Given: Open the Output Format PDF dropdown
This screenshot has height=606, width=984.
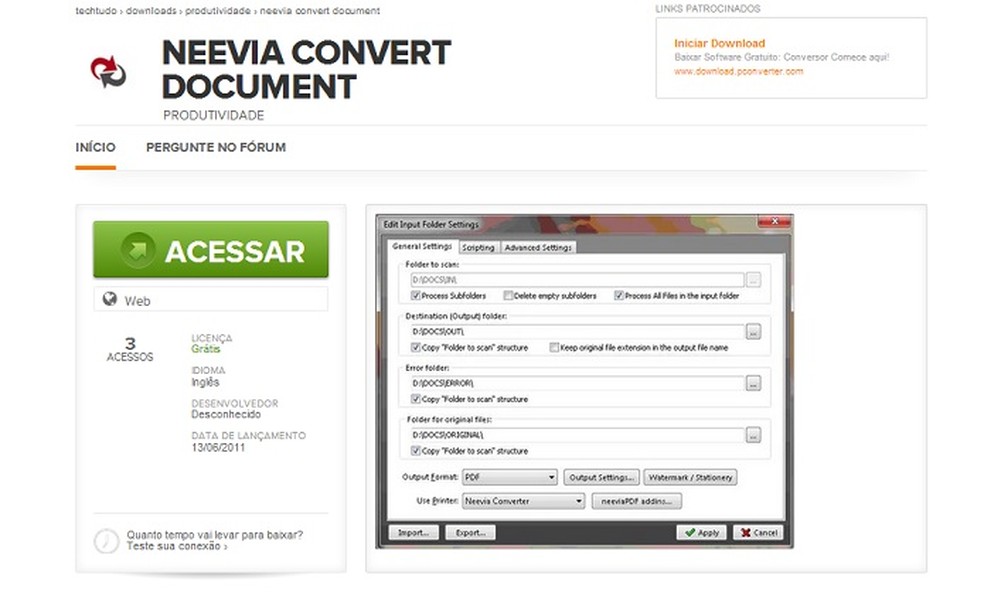Looking at the screenshot, I should (510, 477).
